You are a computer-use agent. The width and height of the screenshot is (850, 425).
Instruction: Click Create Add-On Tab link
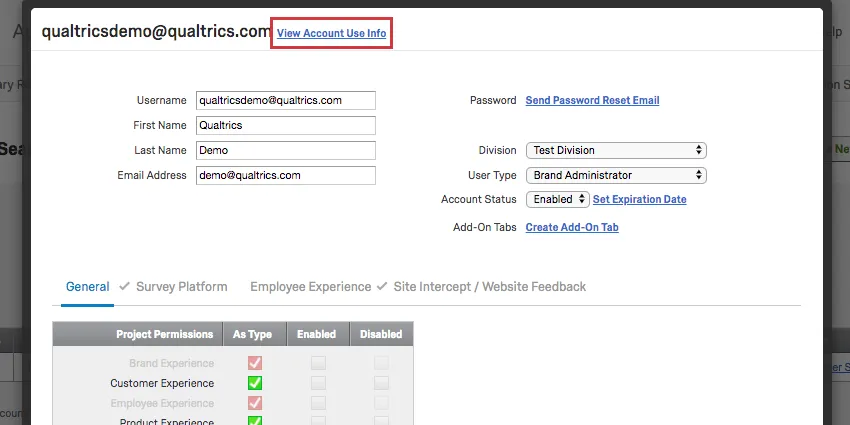pyautogui.click(x=572, y=227)
